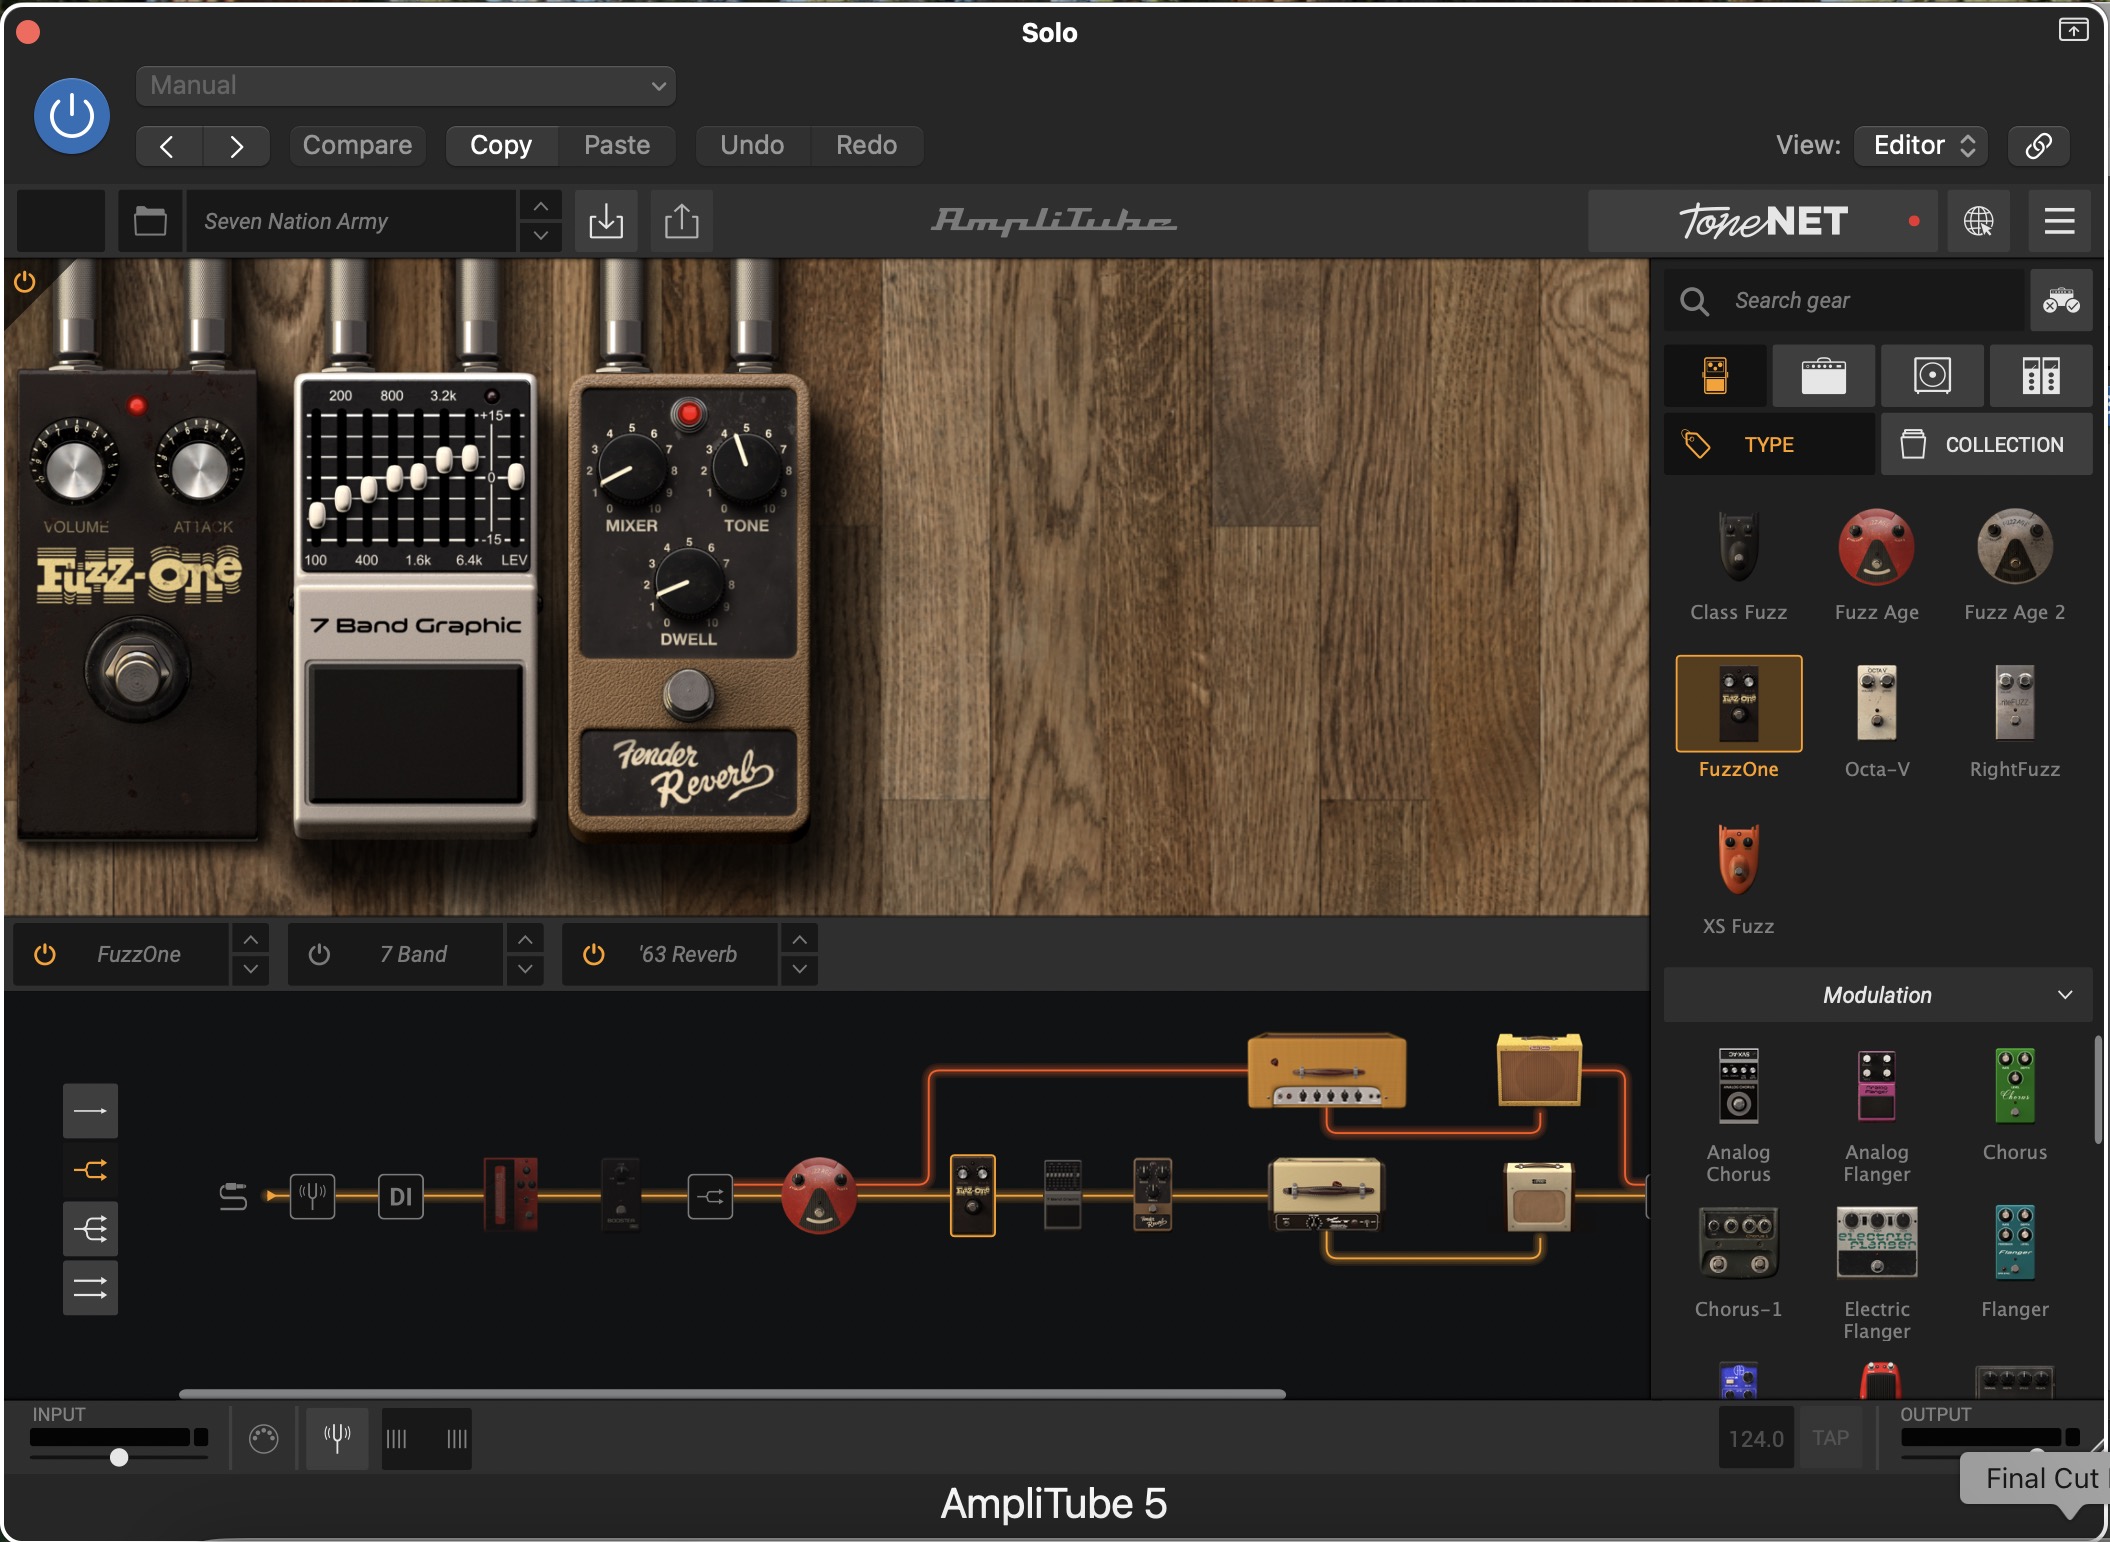Click the DI block in signal chain
The height and width of the screenshot is (1542, 2110).
coord(400,1196)
